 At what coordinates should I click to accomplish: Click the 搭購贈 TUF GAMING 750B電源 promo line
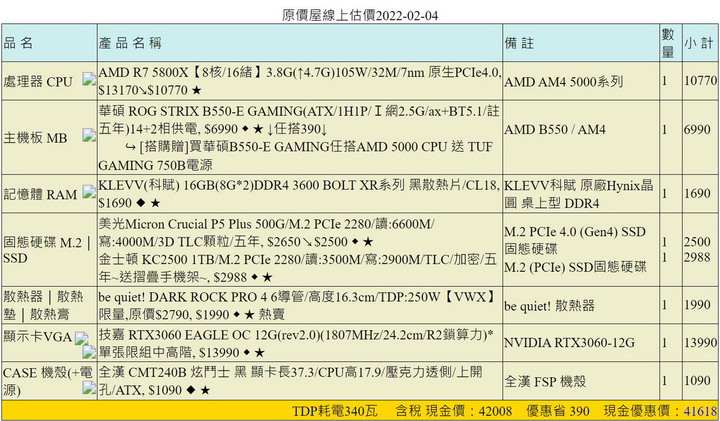pyautogui.click(x=295, y=156)
